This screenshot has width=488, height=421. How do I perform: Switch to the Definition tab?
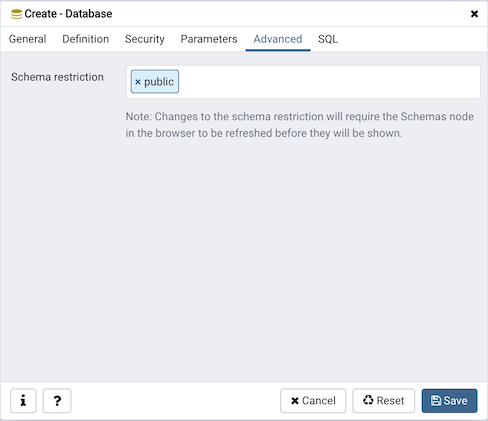coord(86,39)
